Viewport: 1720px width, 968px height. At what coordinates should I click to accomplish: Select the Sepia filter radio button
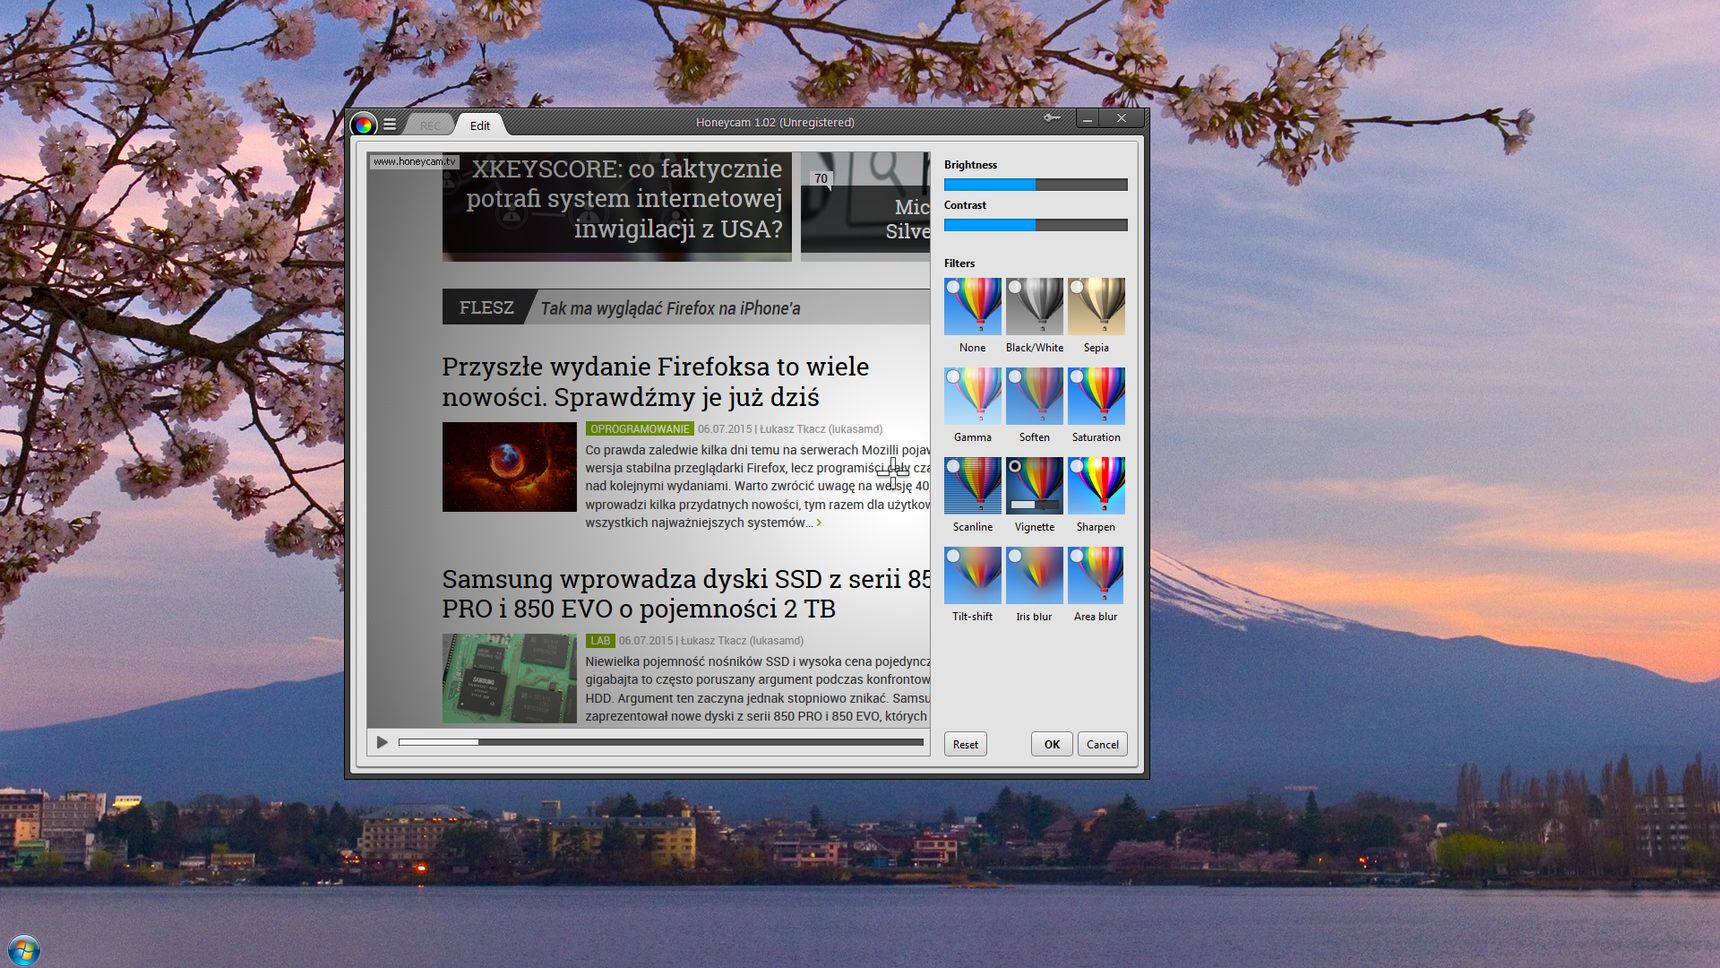[1077, 287]
